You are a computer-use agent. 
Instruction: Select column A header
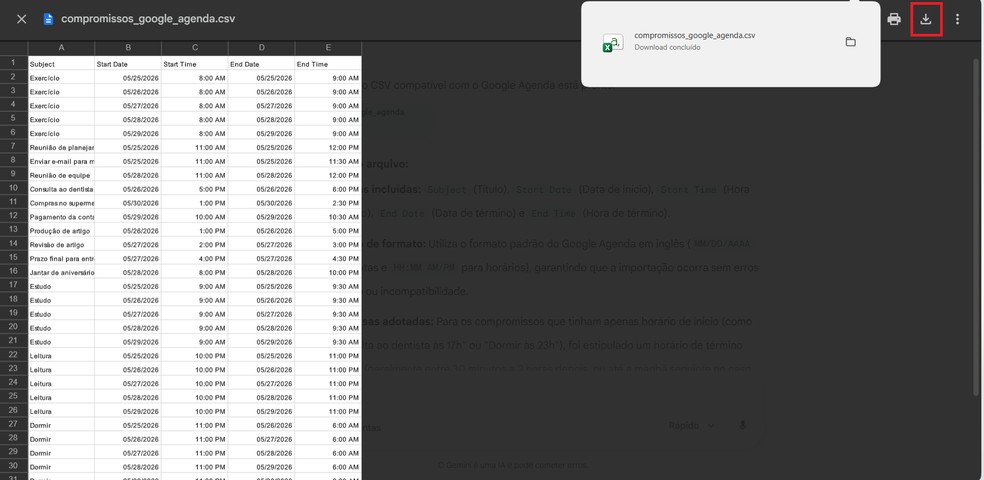(x=62, y=48)
